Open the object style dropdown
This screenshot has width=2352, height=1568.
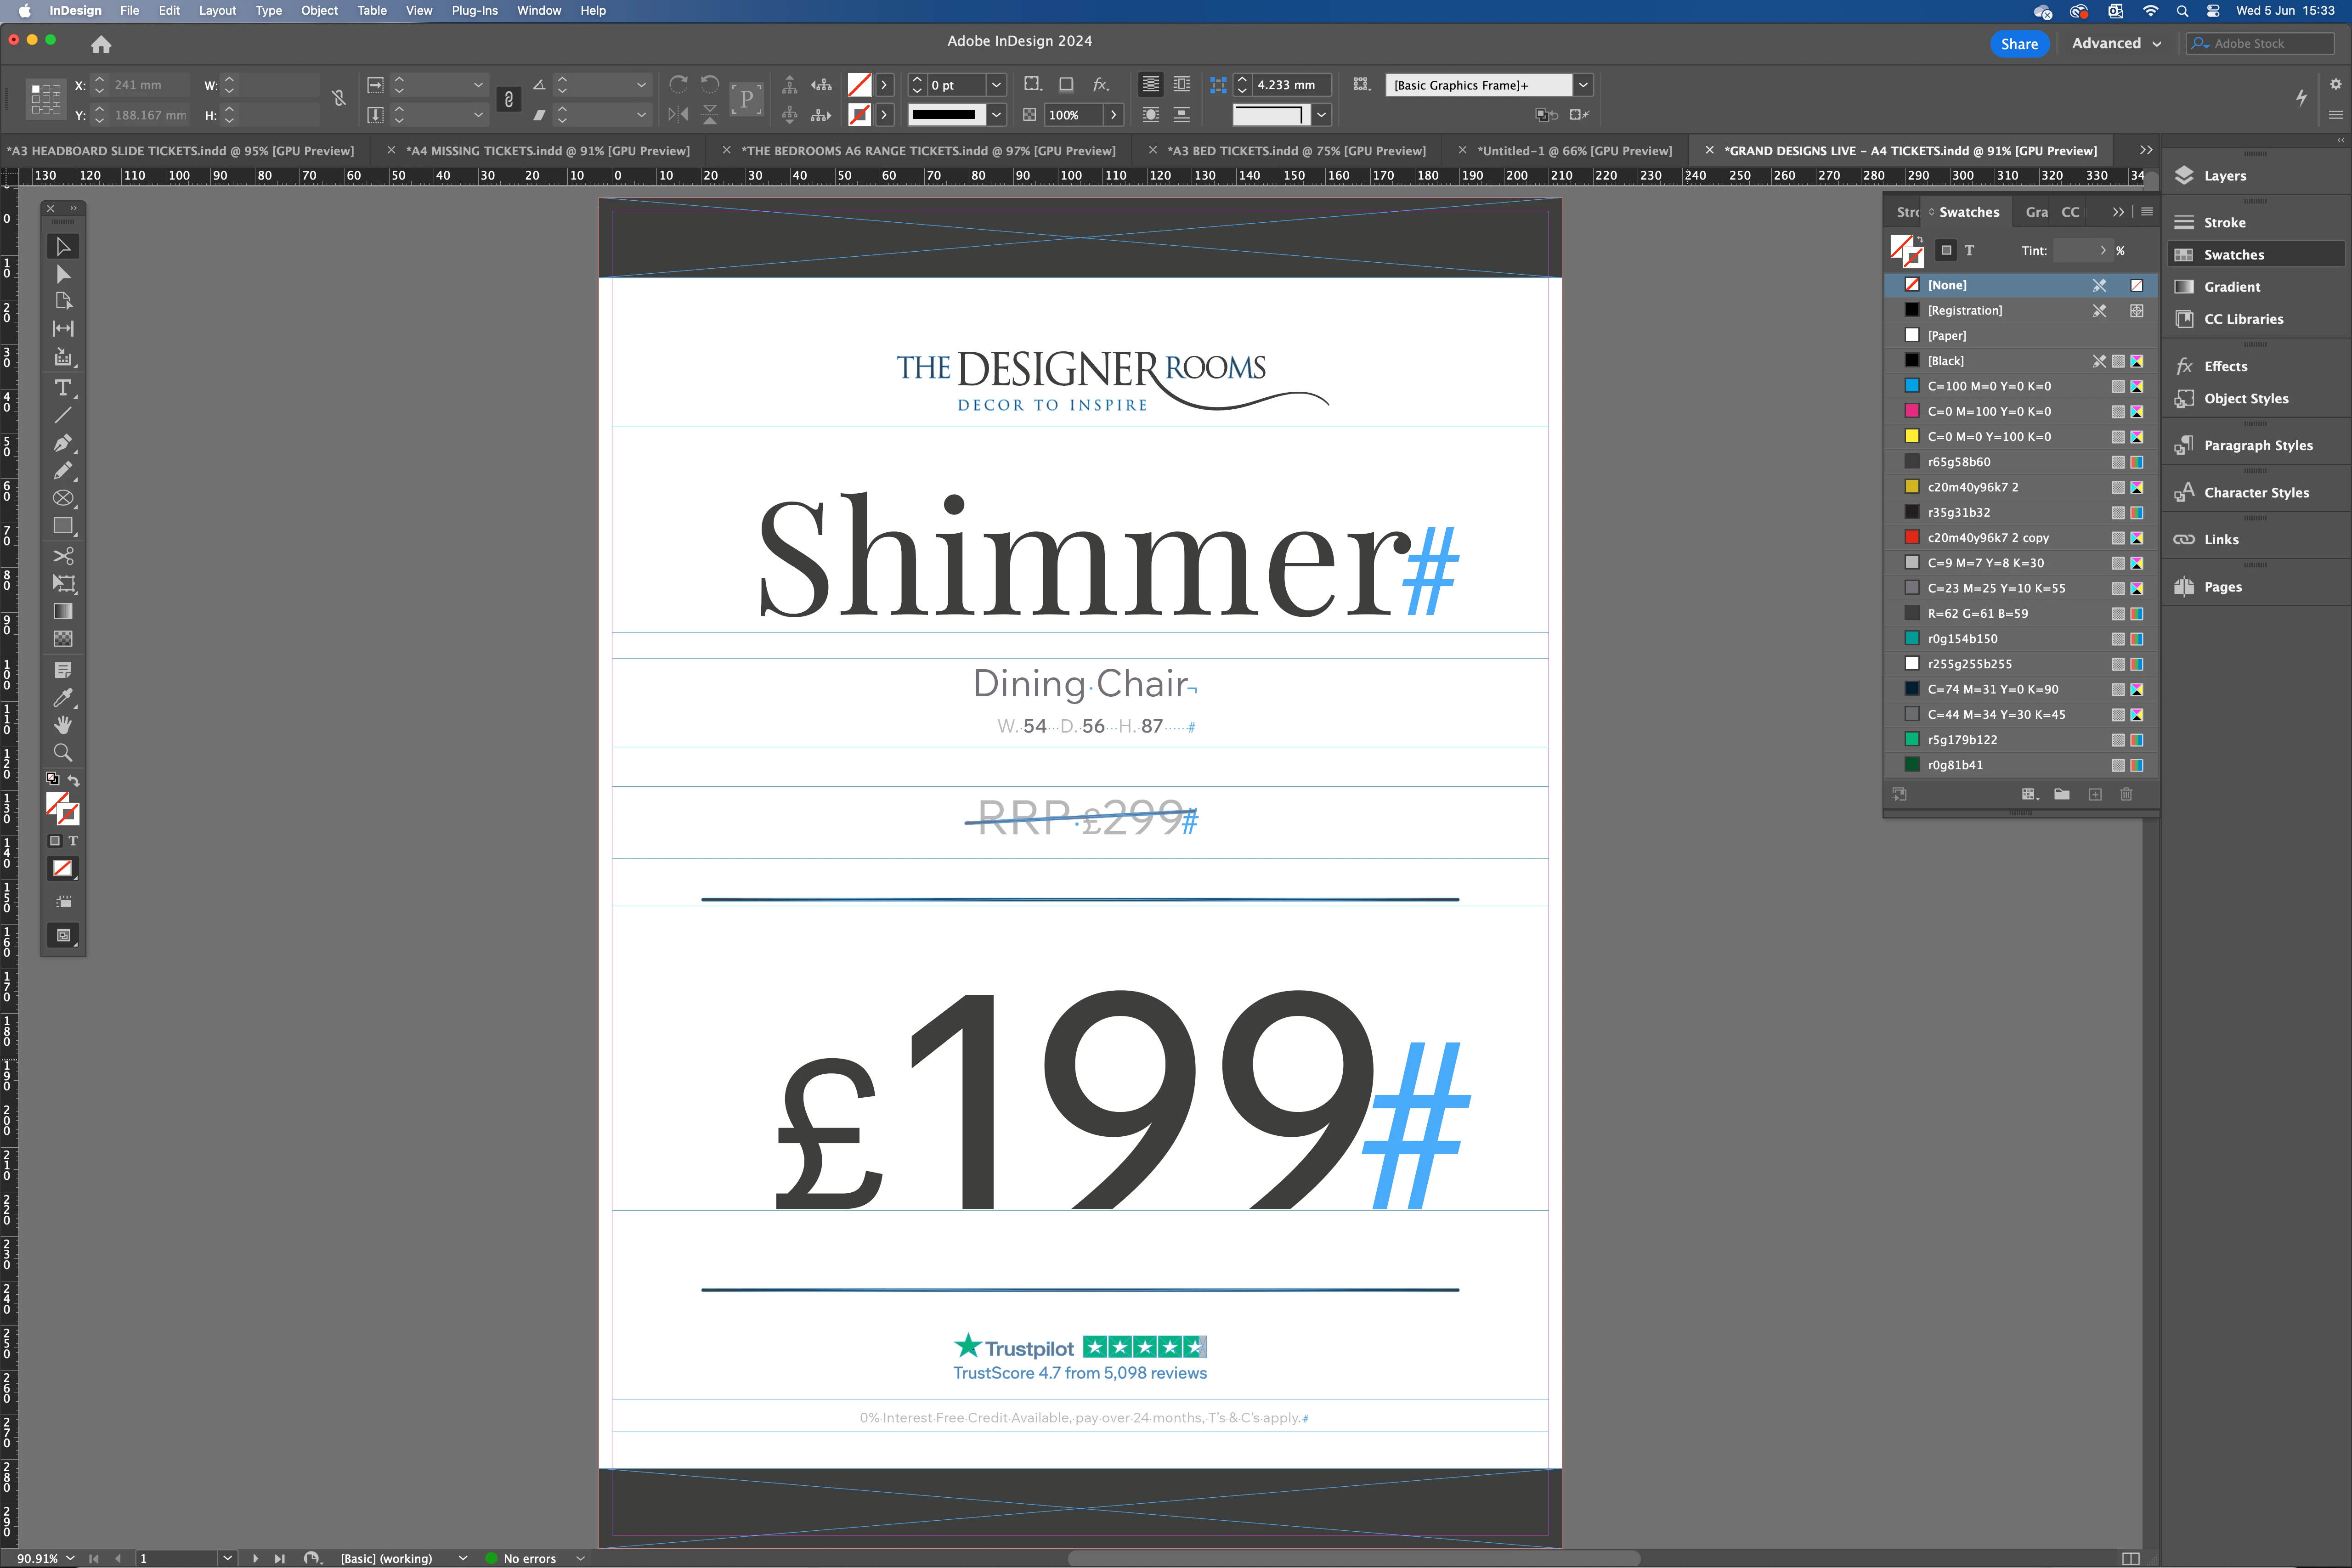tap(1583, 85)
